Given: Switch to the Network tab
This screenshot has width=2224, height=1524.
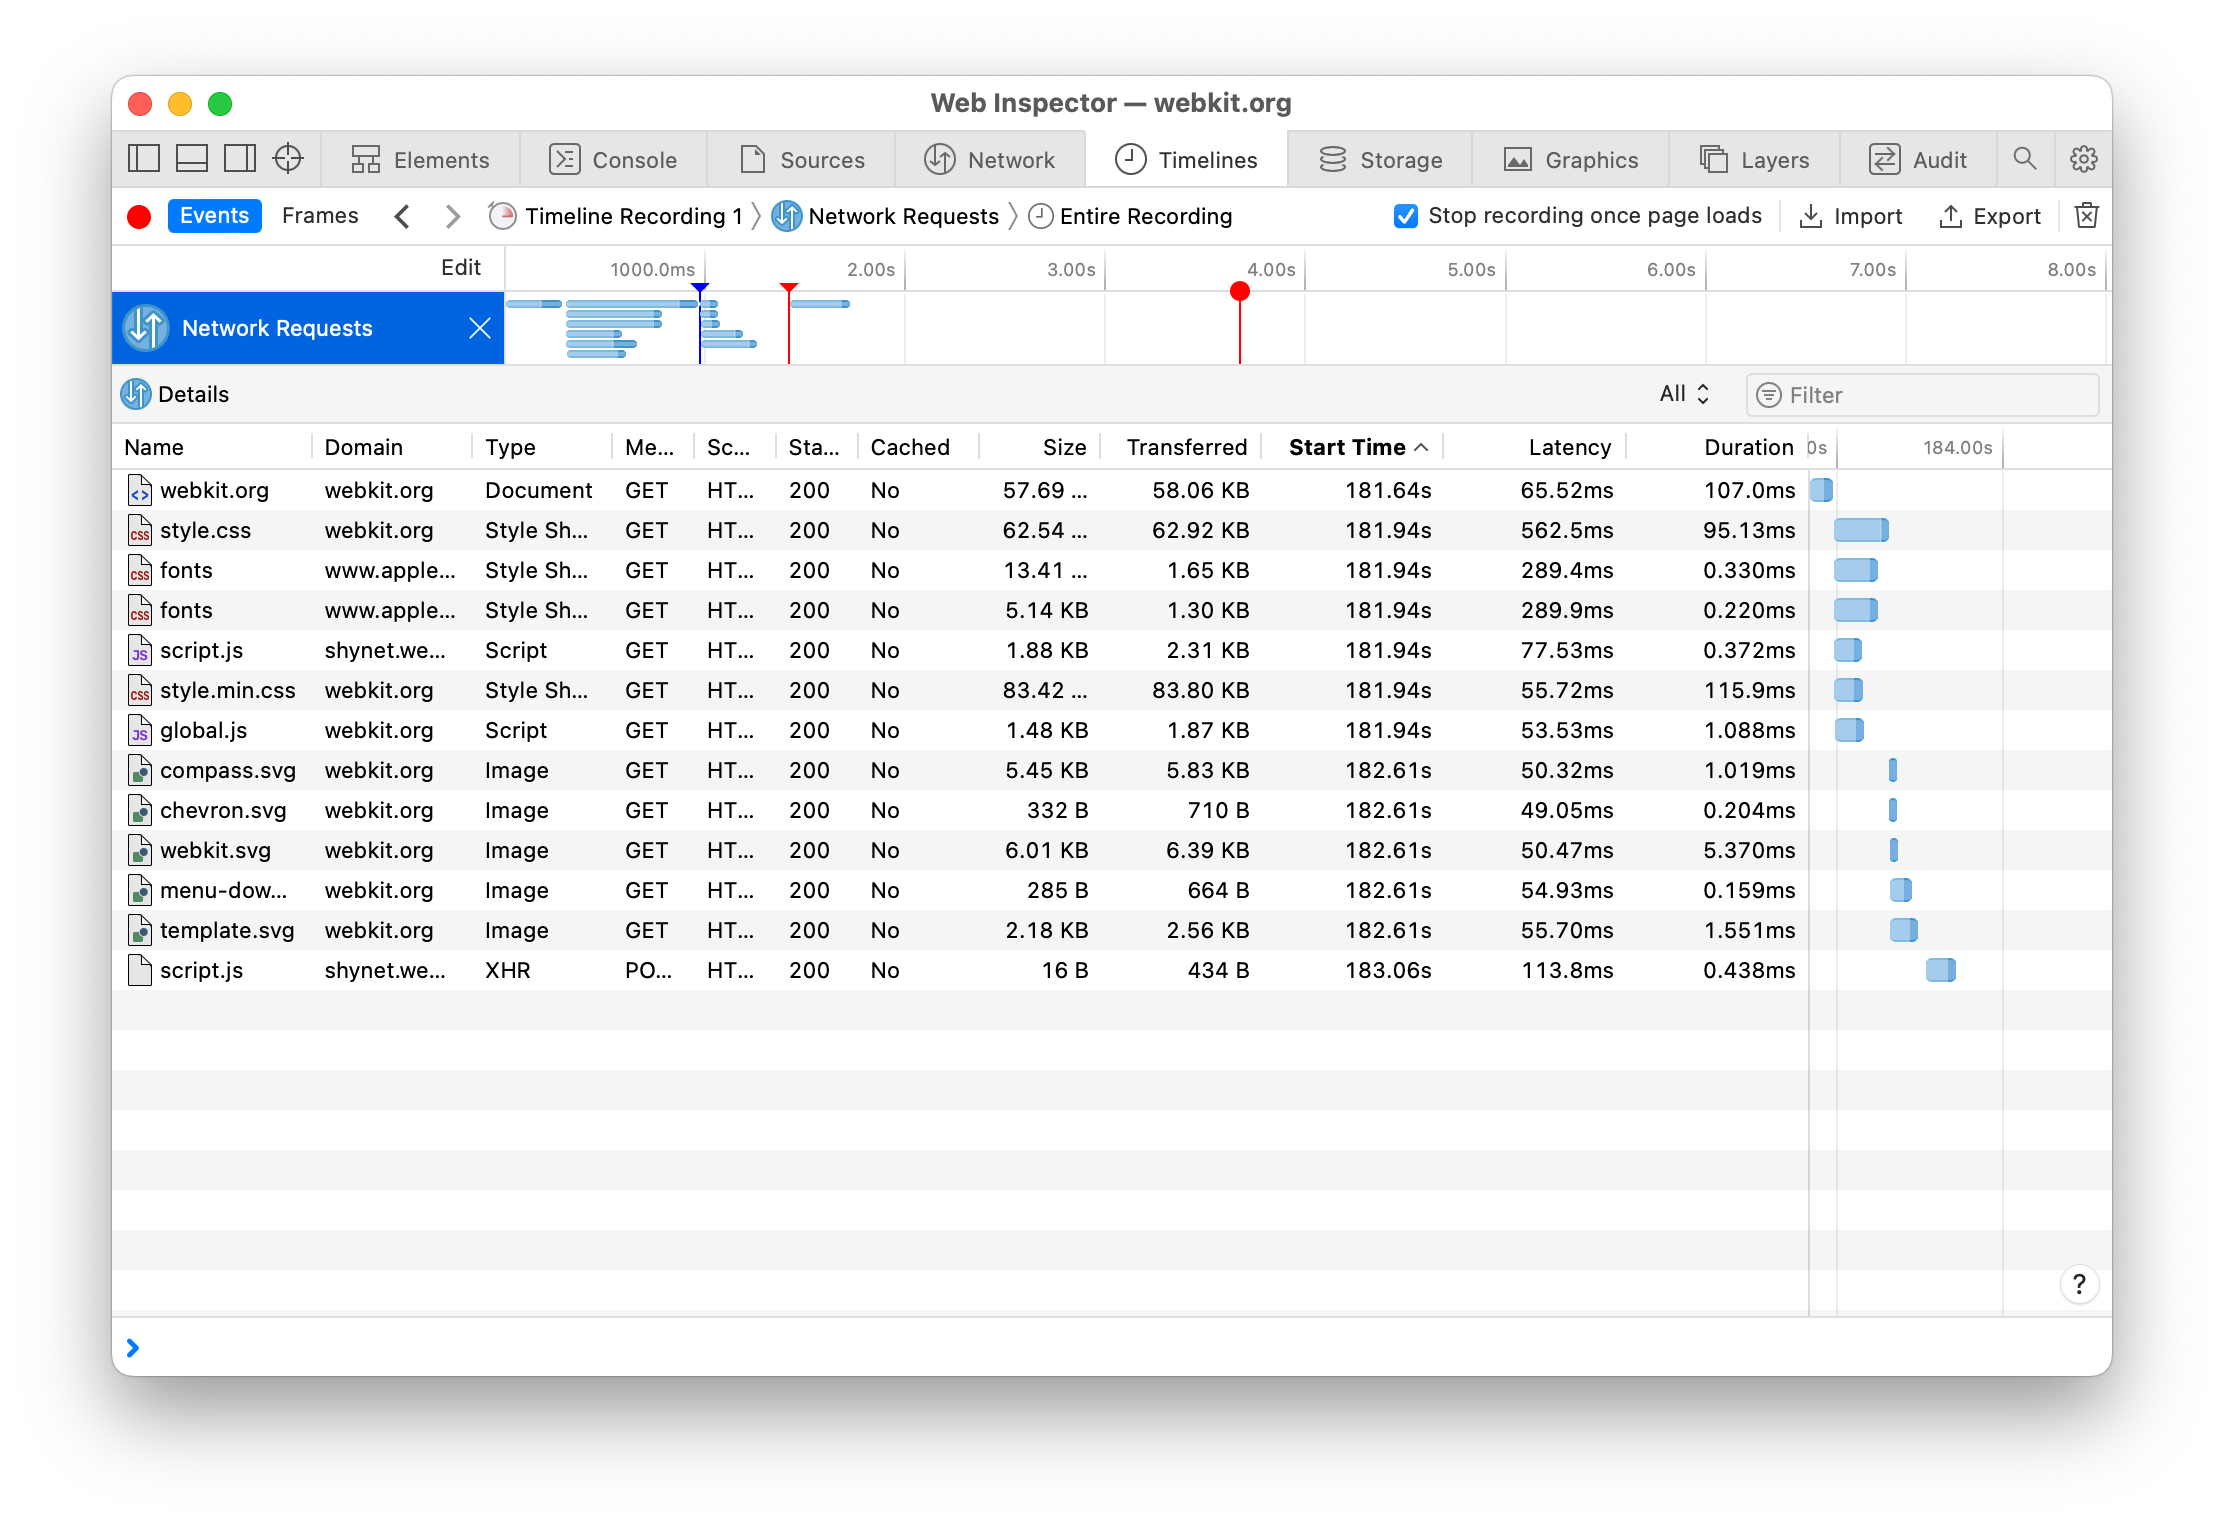Looking at the screenshot, I should pyautogui.click(x=990, y=160).
